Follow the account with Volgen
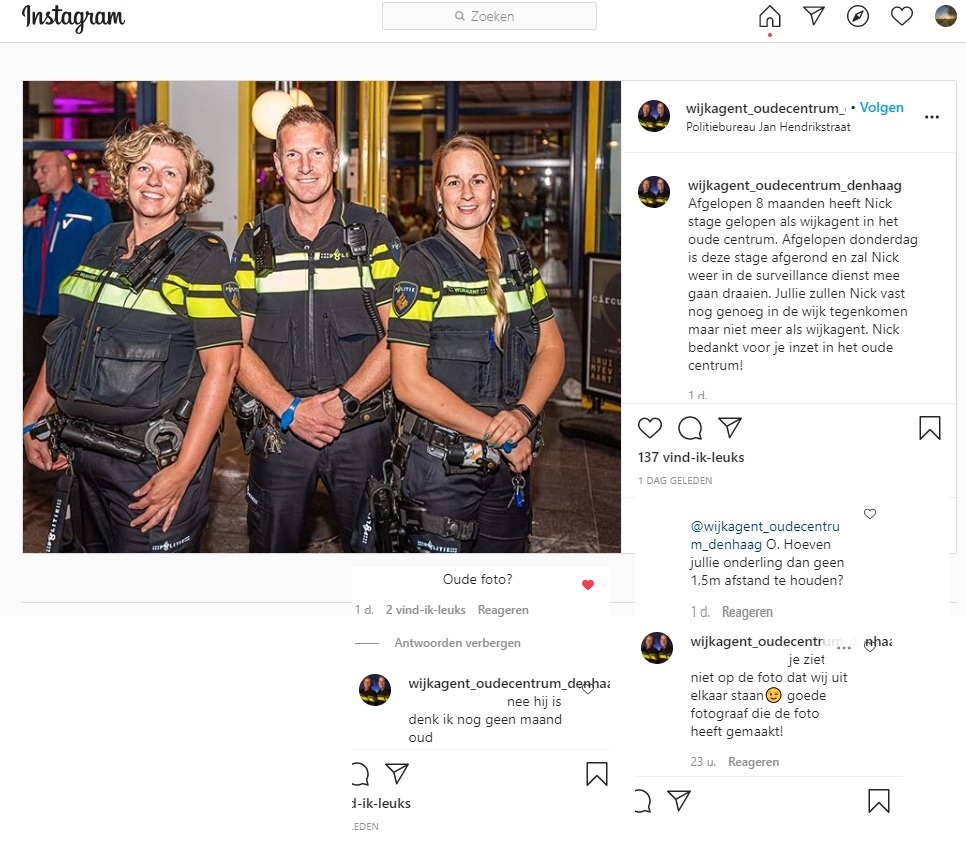 point(882,107)
